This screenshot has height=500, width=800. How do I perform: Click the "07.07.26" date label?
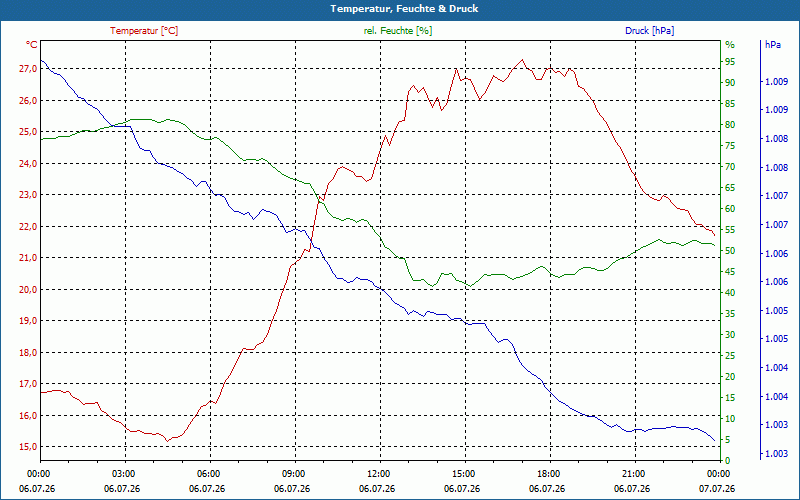(717, 489)
